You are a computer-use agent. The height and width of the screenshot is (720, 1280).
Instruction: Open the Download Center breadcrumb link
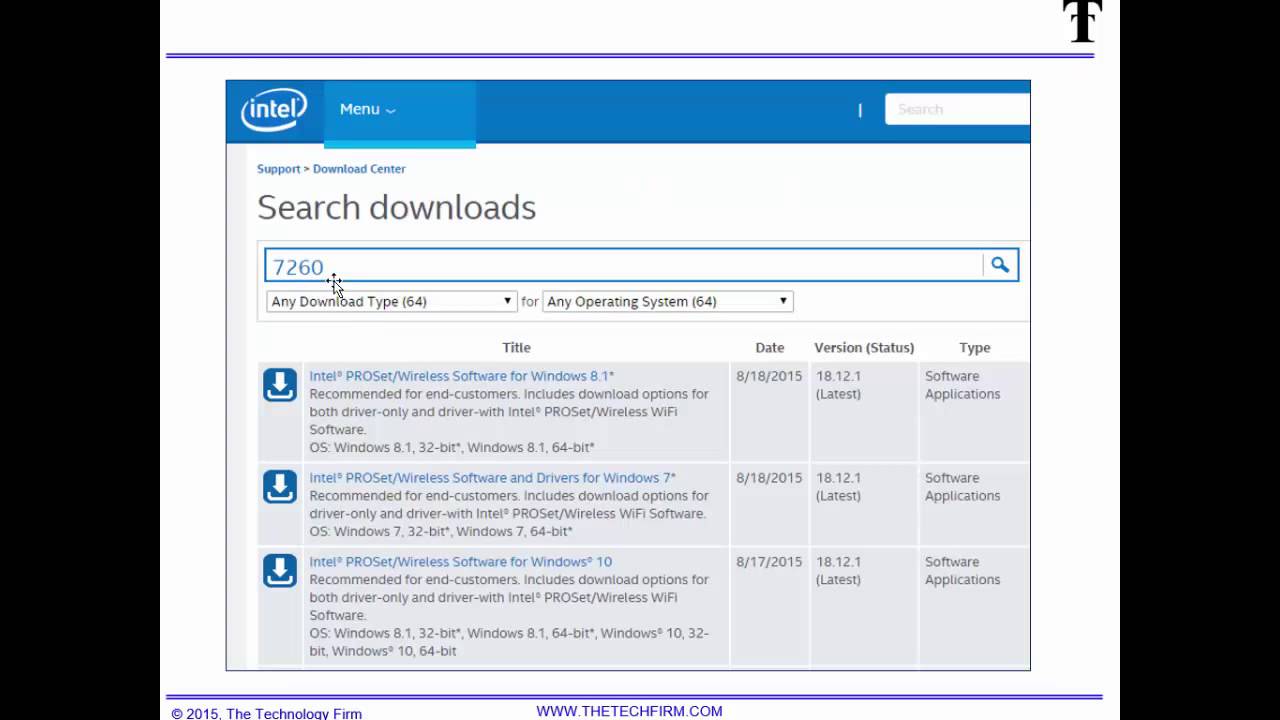tap(359, 169)
